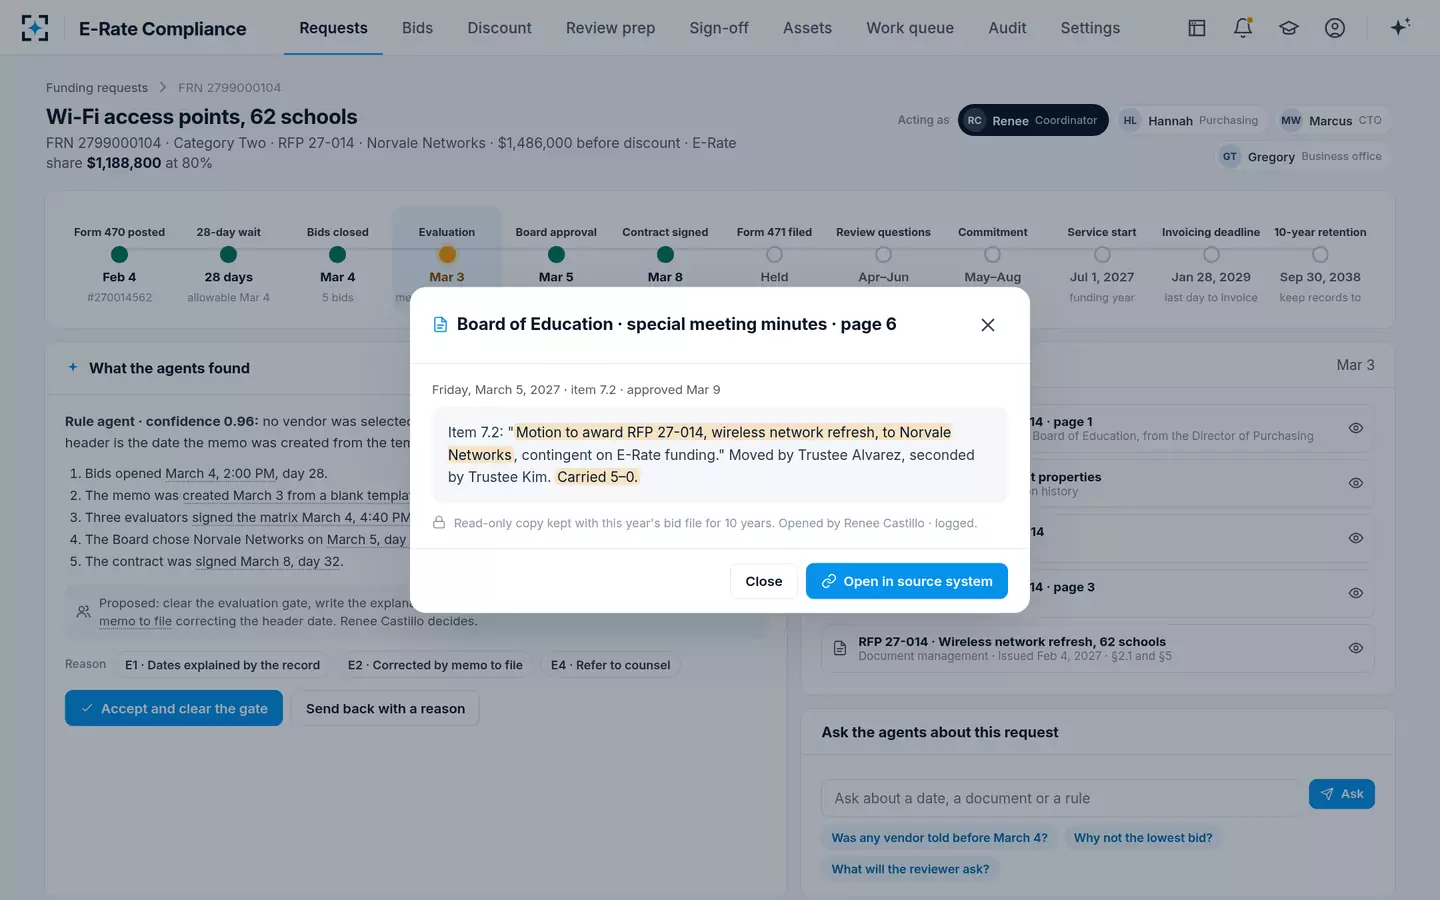Open the layout panel icon in header
The width and height of the screenshot is (1440, 900).
pos(1197,28)
